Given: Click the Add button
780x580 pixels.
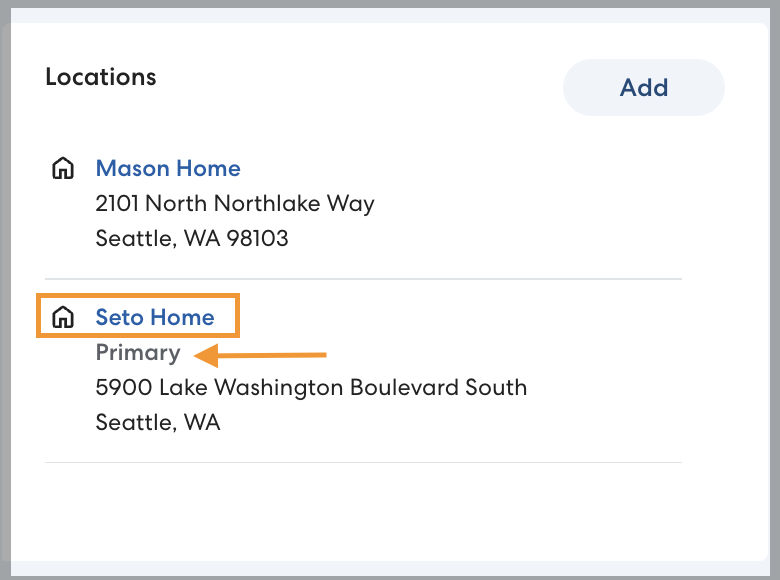Looking at the screenshot, I should pyautogui.click(x=643, y=88).
